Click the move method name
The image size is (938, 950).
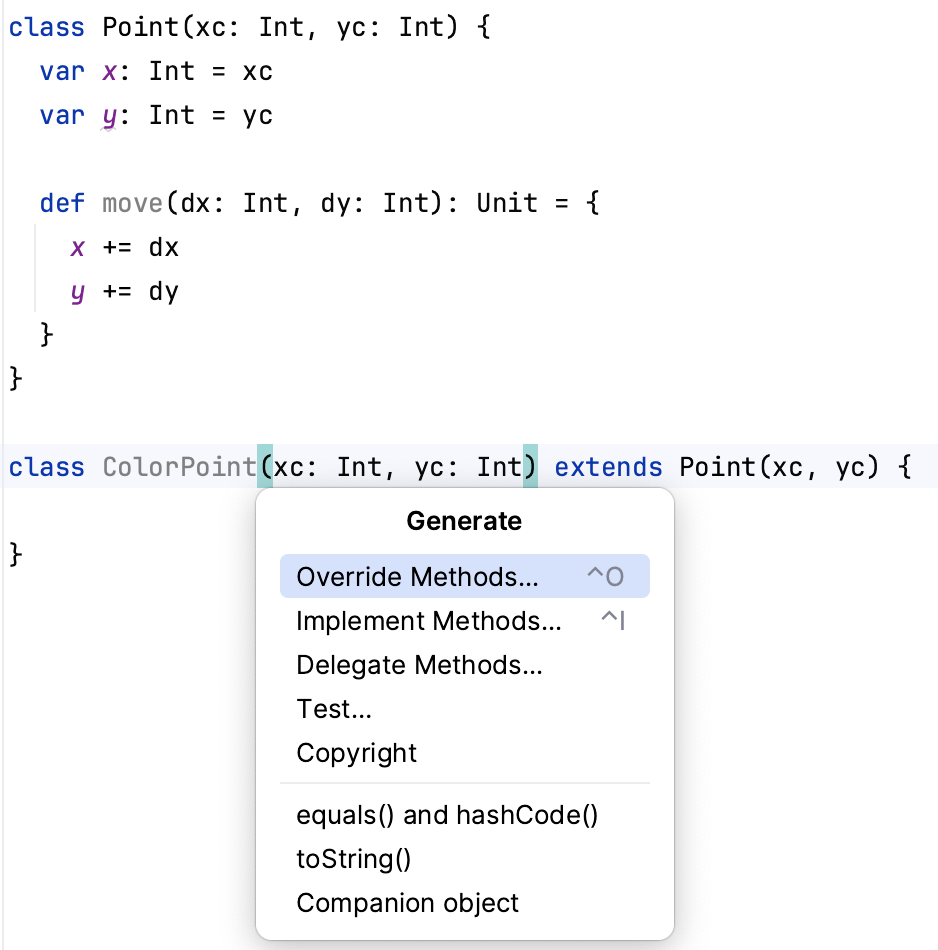[x=133, y=203]
